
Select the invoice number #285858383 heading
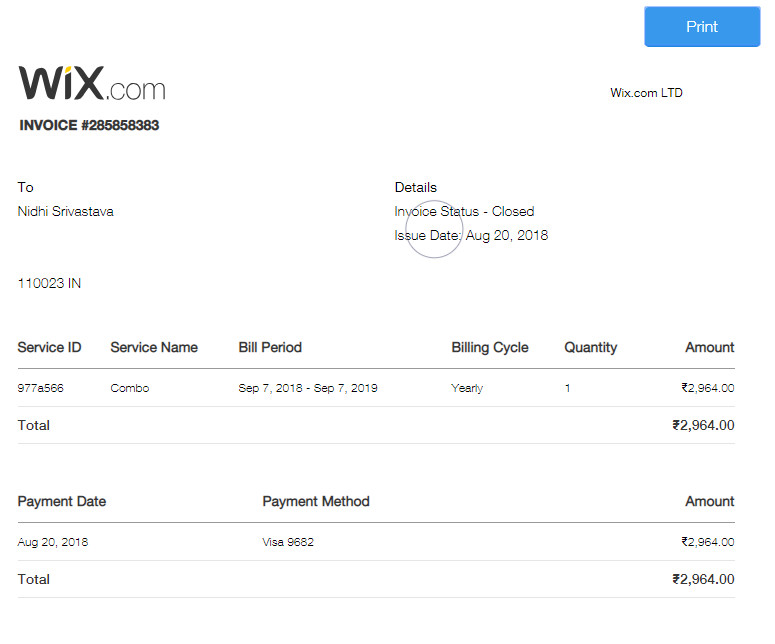pyautogui.click(x=89, y=125)
